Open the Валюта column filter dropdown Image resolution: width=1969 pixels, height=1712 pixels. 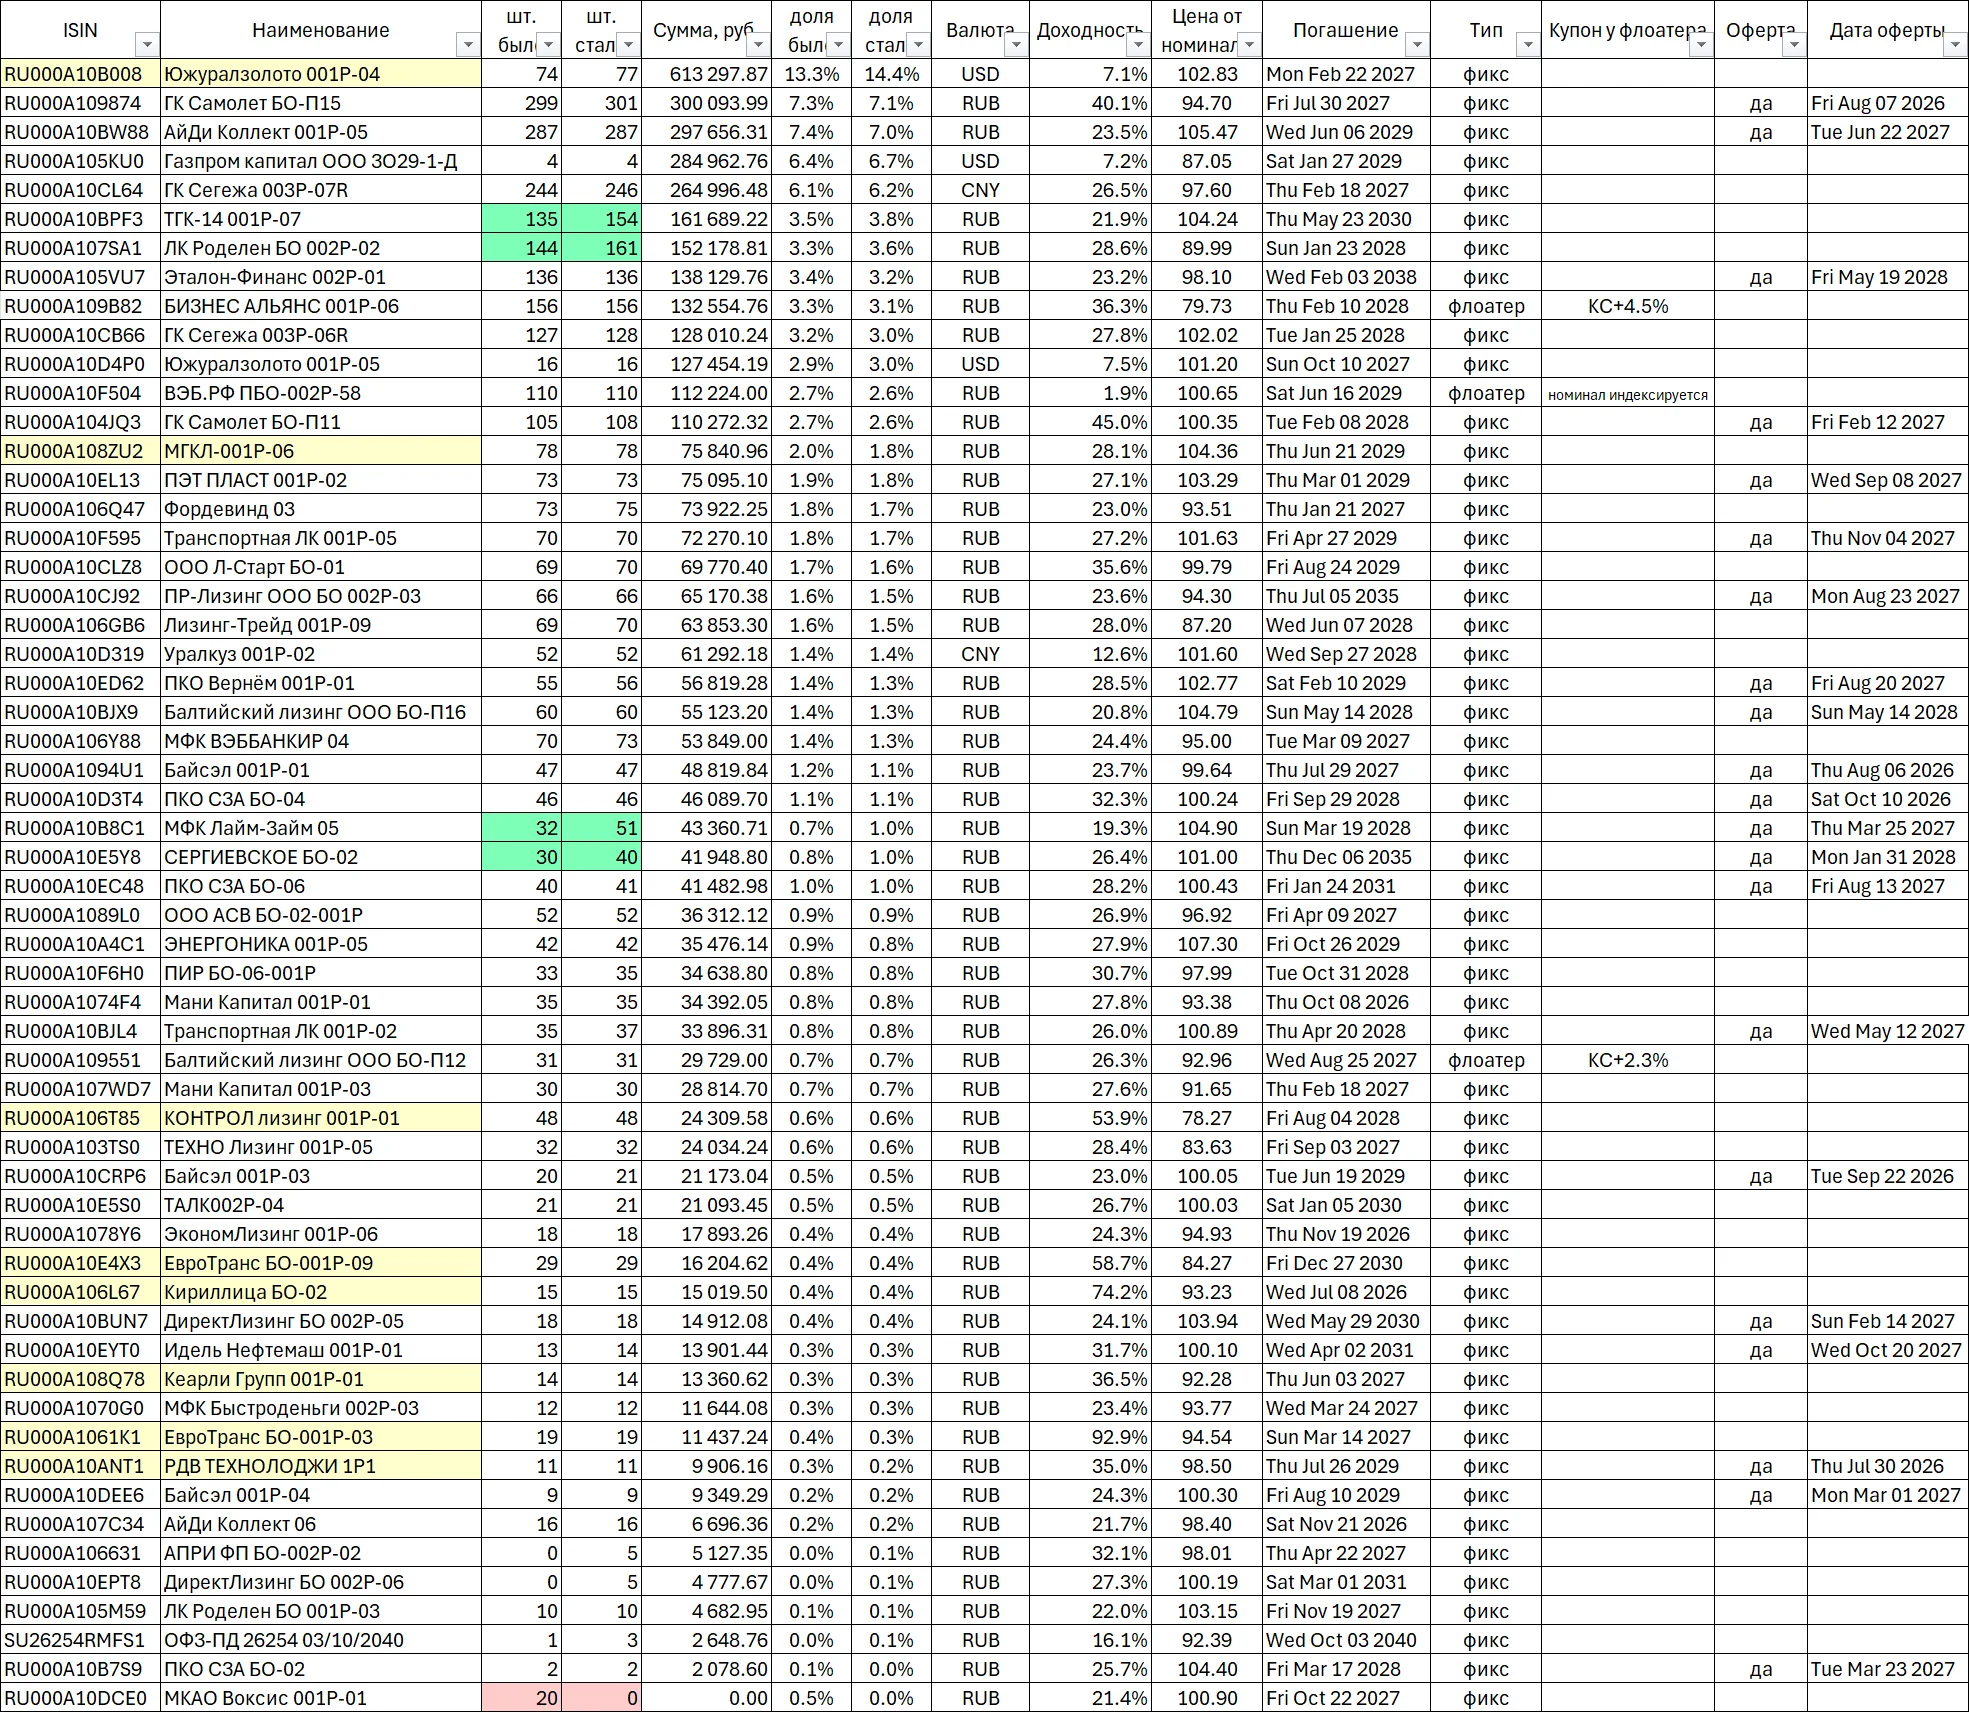[1016, 45]
